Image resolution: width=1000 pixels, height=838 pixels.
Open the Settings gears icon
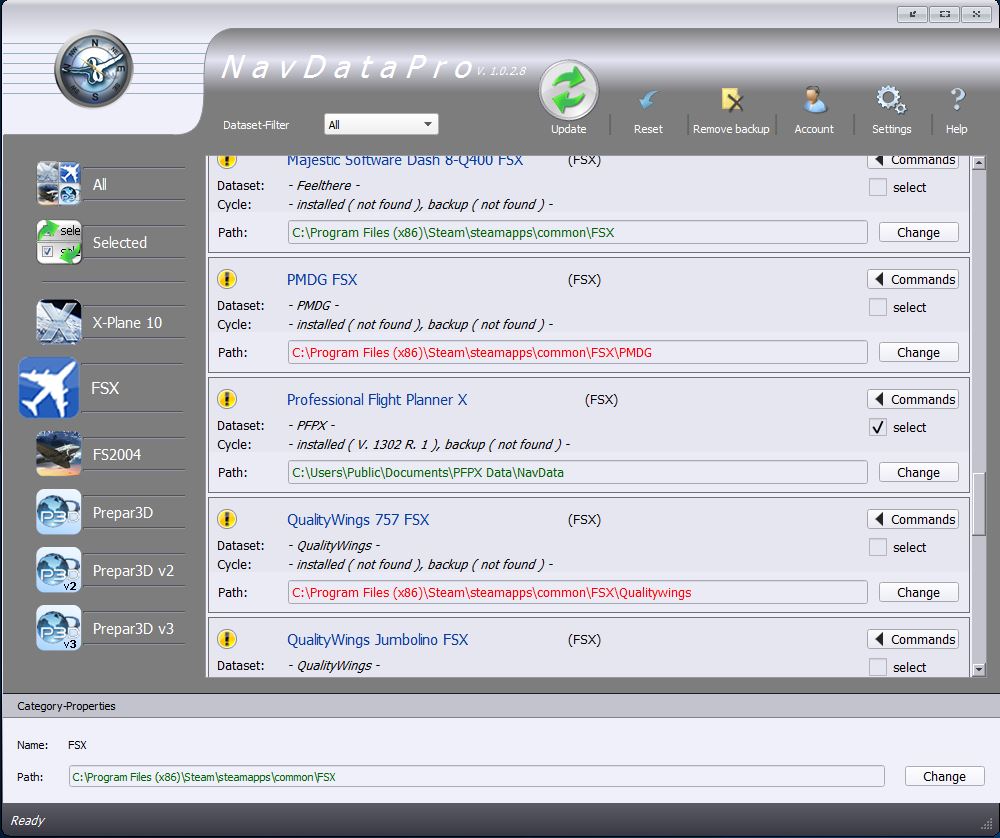click(891, 100)
